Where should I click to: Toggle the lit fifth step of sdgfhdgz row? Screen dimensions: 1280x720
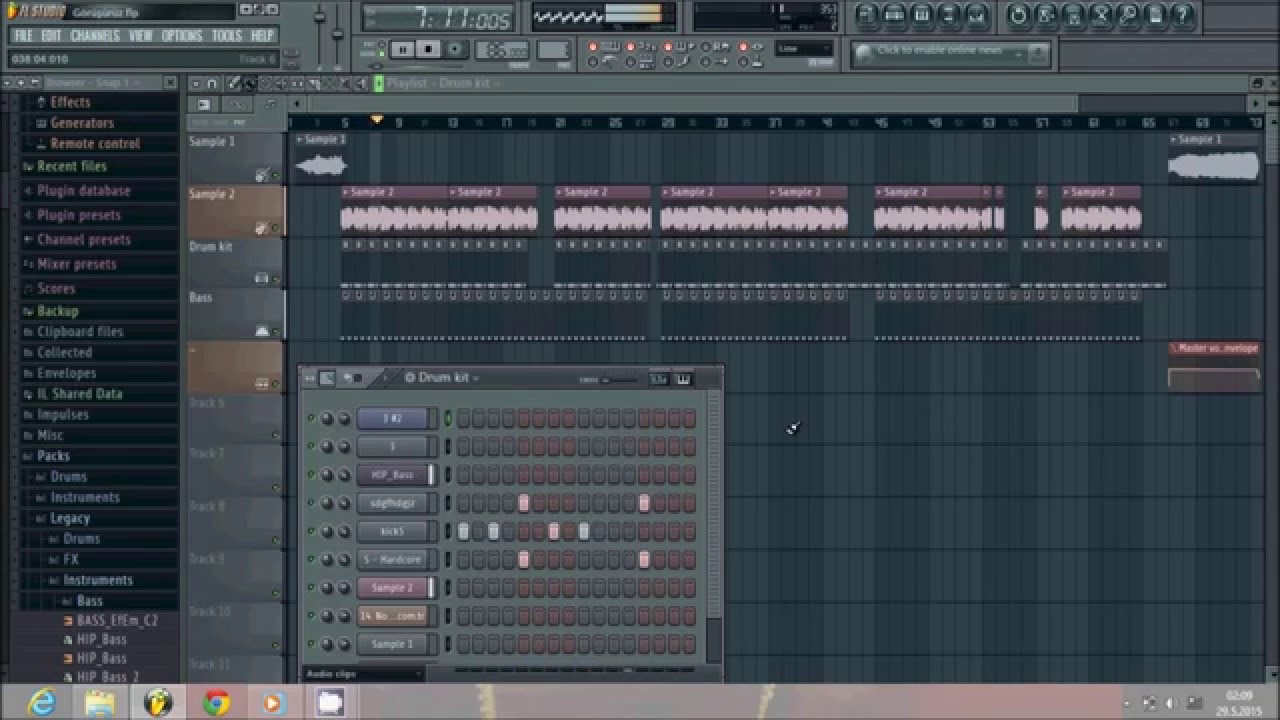[x=523, y=503]
